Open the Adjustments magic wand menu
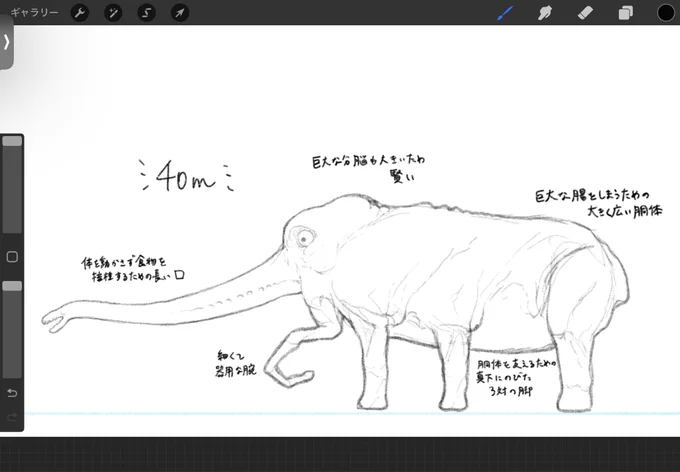 click(113, 13)
